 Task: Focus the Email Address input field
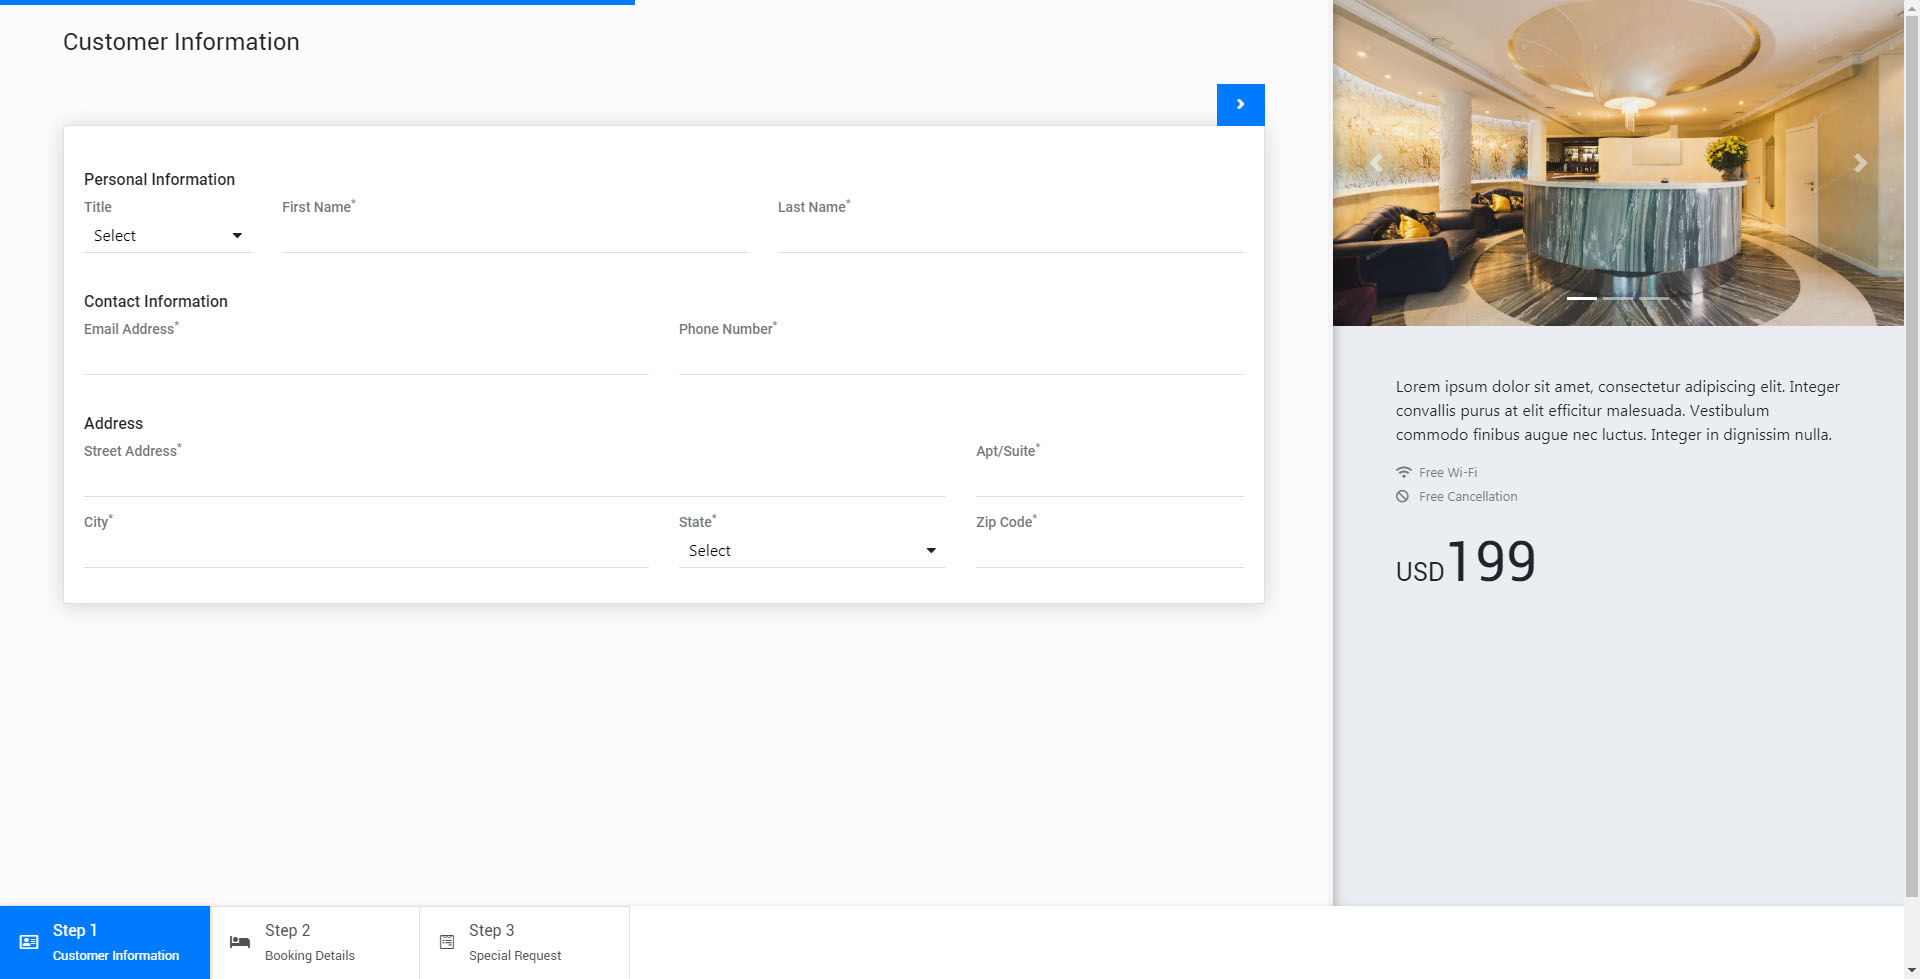(366, 359)
